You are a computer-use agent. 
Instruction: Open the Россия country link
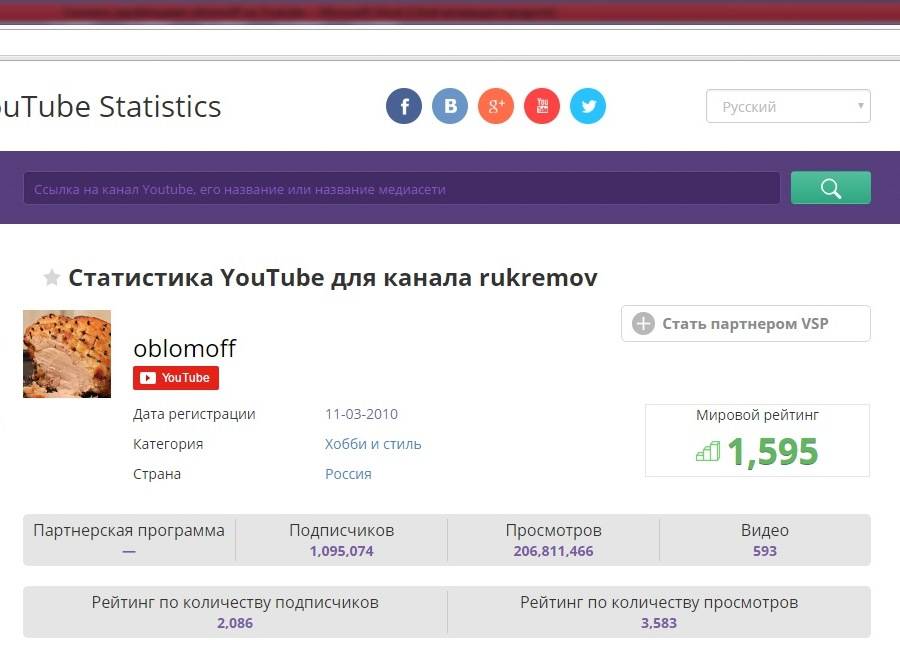pyautogui.click(x=348, y=474)
